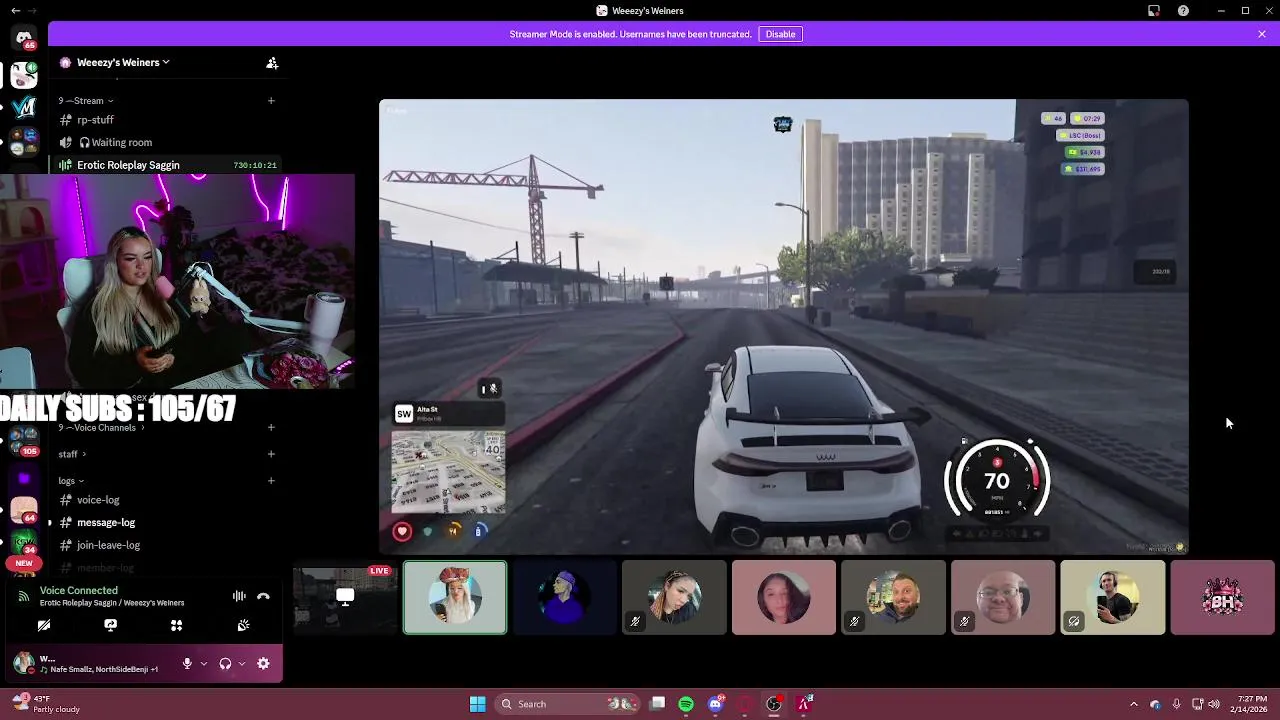Image resolution: width=1280 pixels, height=720 pixels.
Task: Select the bearded man participant tile
Action: tap(893, 598)
